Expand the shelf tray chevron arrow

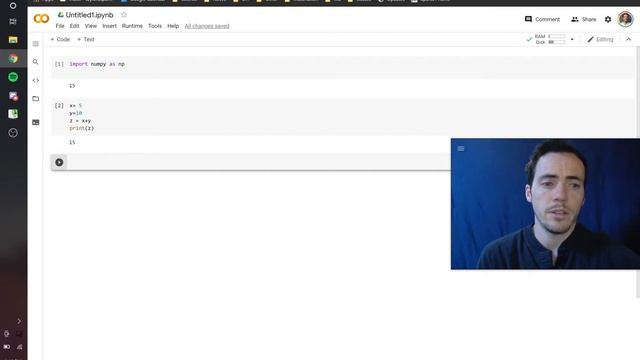(x=19, y=321)
